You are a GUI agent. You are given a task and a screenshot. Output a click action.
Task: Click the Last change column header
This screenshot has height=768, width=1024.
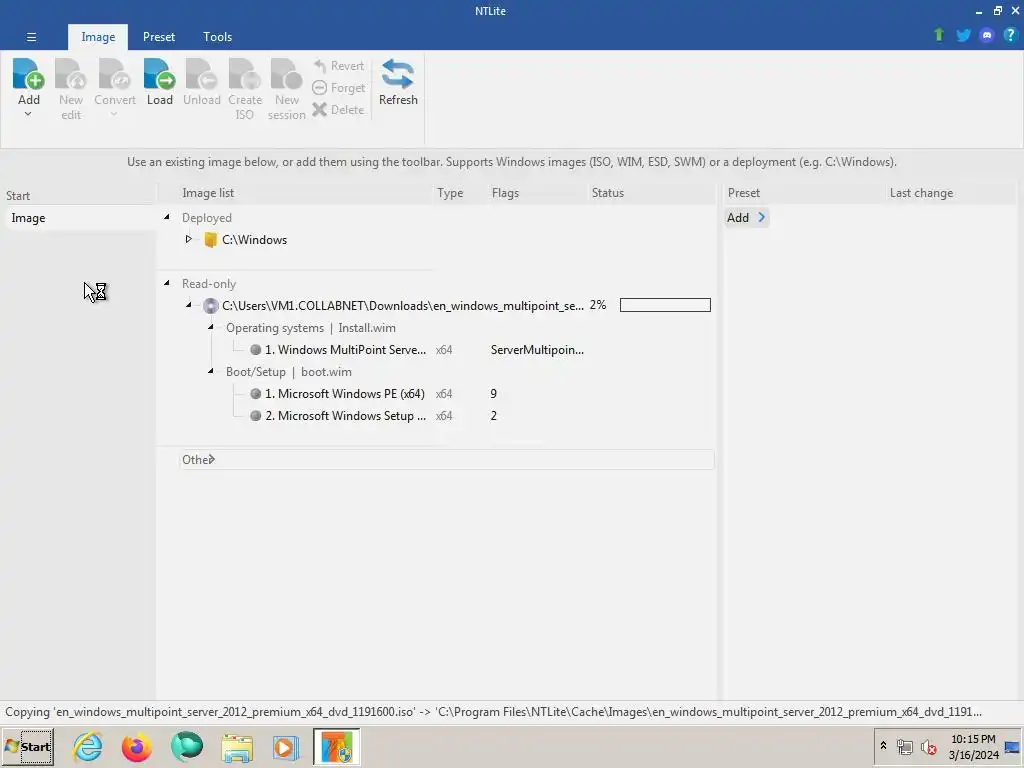point(921,193)
